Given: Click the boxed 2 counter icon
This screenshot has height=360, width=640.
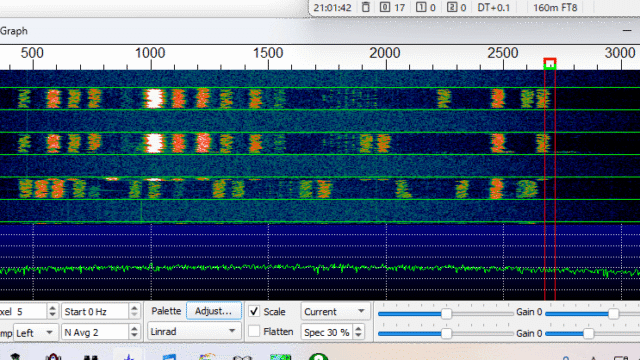Looking at the screenshot, I should pos(451,7).
